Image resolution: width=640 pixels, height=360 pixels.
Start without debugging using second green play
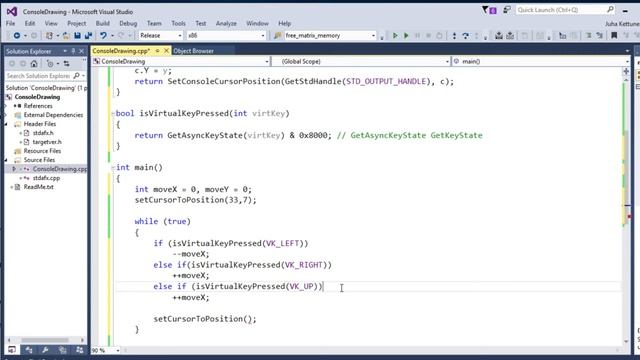pyautogui.click(x=406, y=36)
